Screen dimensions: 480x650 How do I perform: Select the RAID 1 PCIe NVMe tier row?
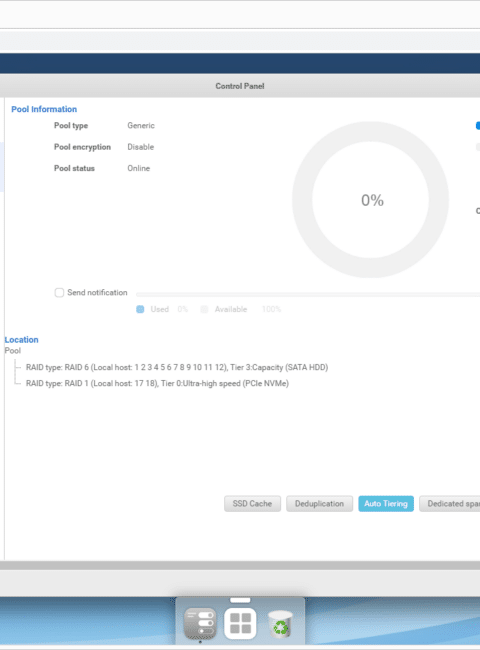coord(157,383)
